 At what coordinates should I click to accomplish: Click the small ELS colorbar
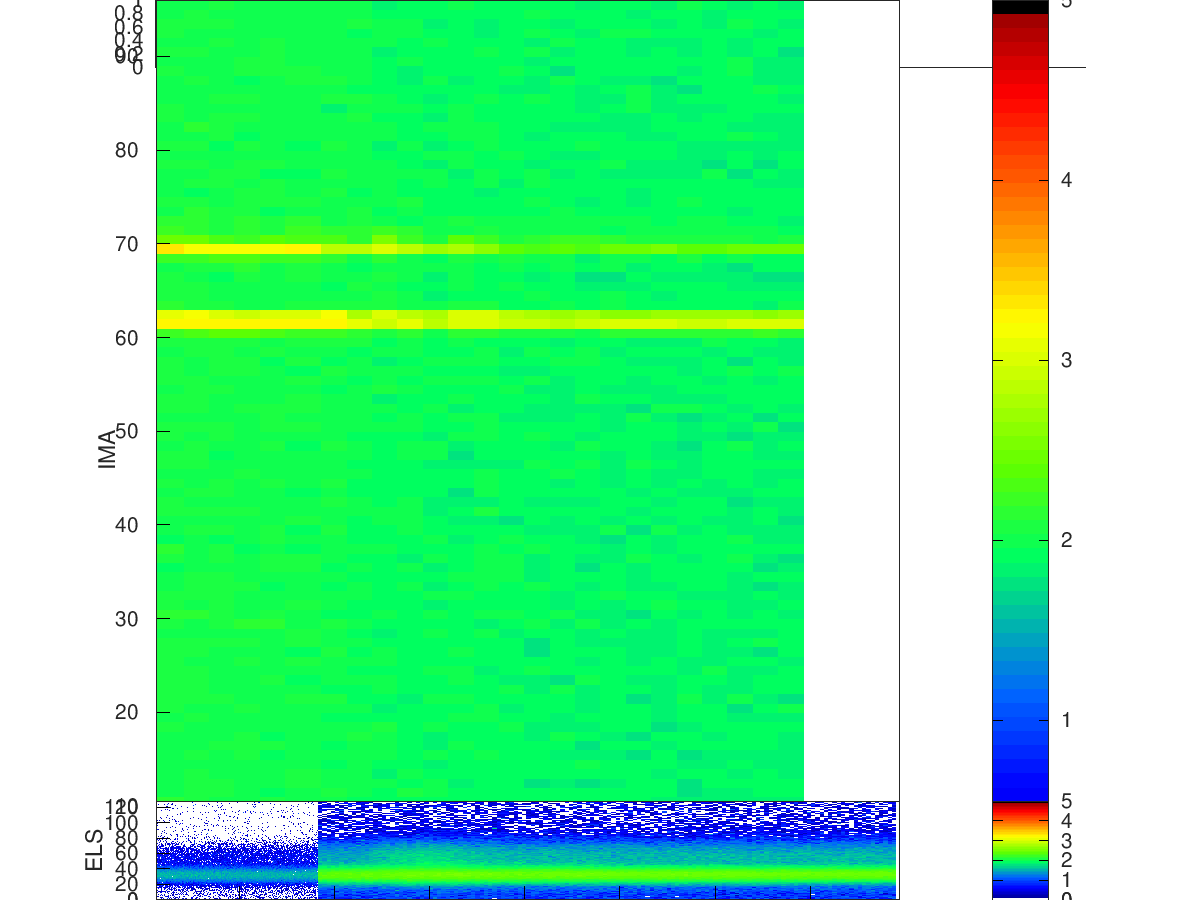coord(1019,850)
